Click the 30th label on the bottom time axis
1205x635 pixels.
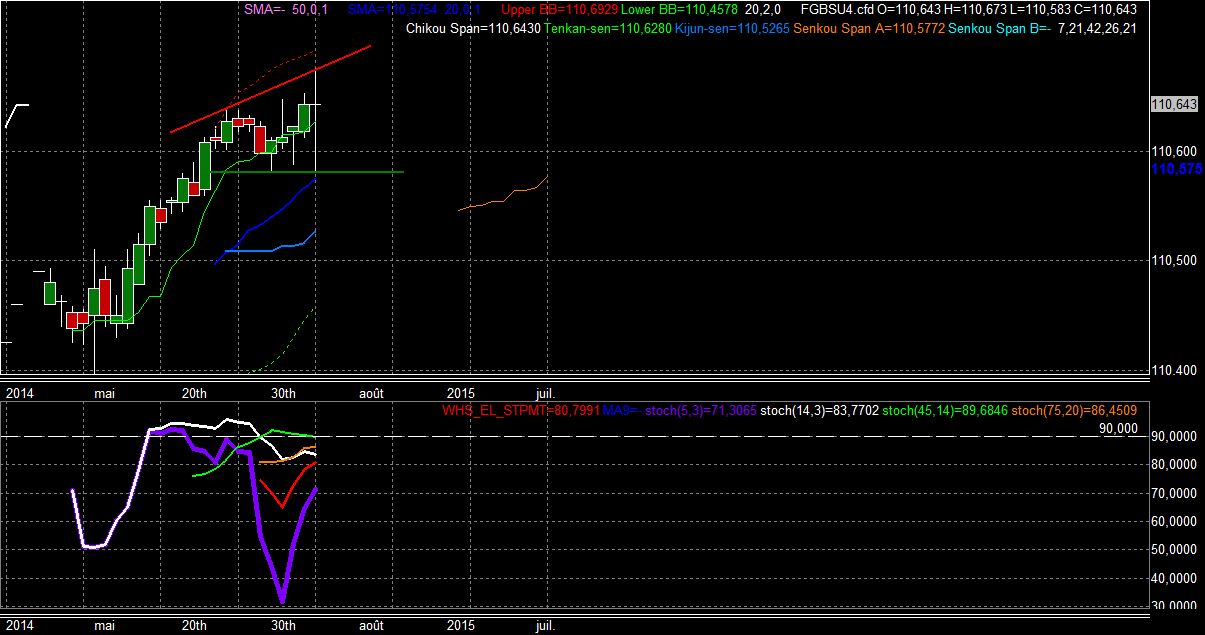(x=283, y=625)
